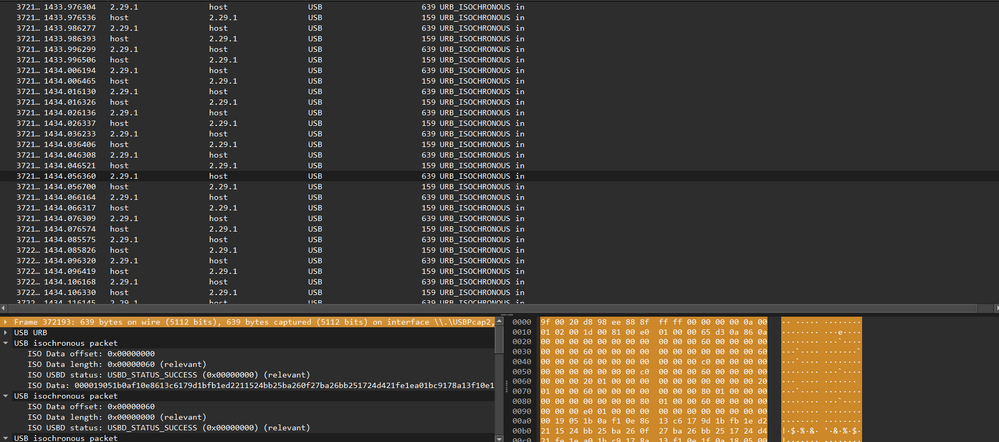999x442 pixels.
Task: Select ISO Data length 0x00000000 field
Action: point(117,417)
